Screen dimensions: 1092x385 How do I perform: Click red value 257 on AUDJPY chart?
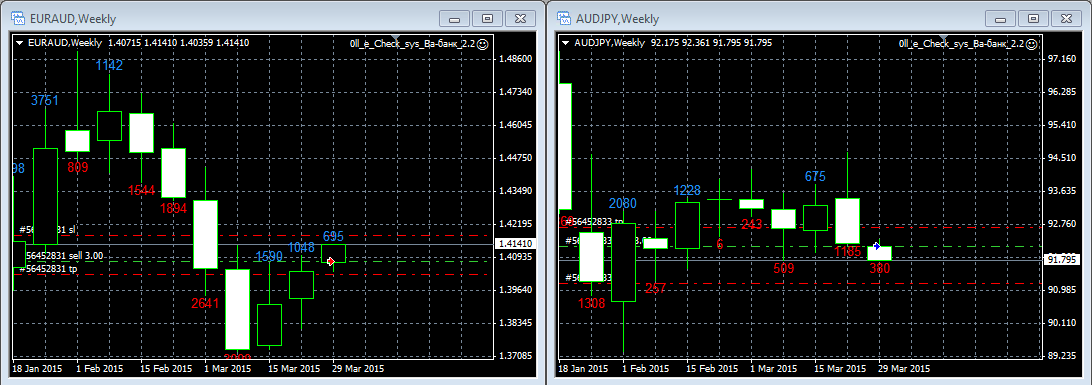(x=655, y=288)
